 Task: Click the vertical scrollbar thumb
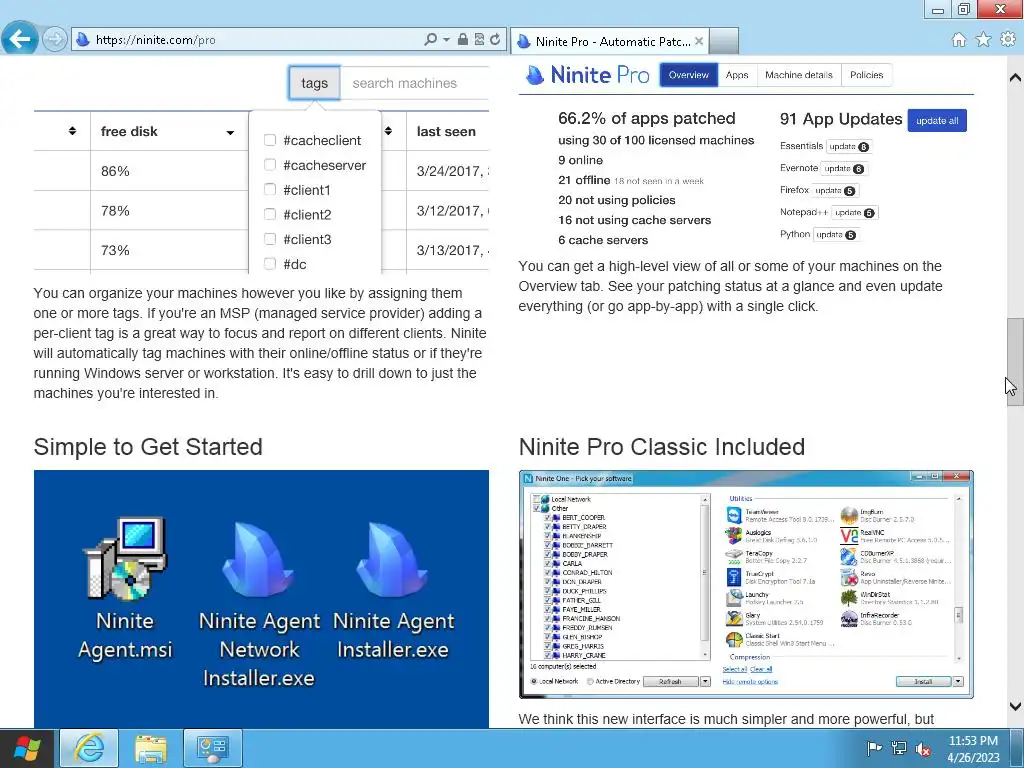[1015, 362]
